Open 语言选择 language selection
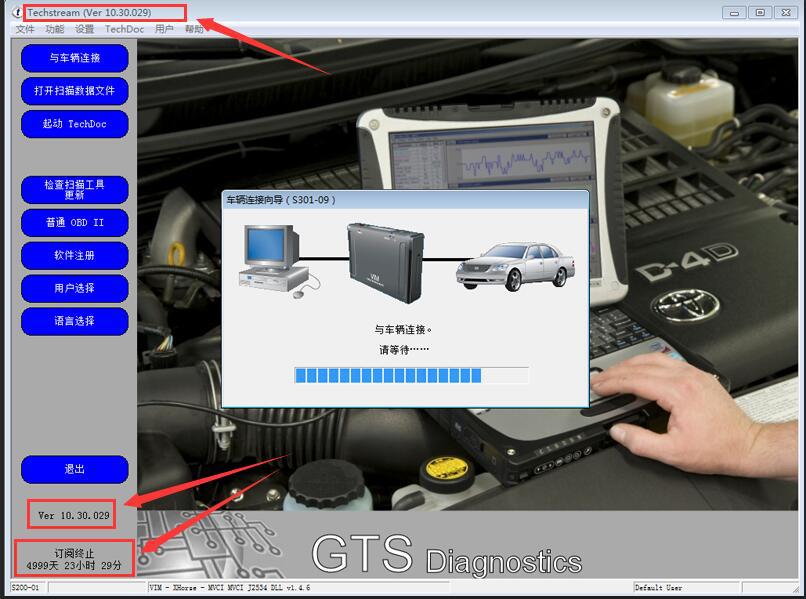 (x=75, y=321)
